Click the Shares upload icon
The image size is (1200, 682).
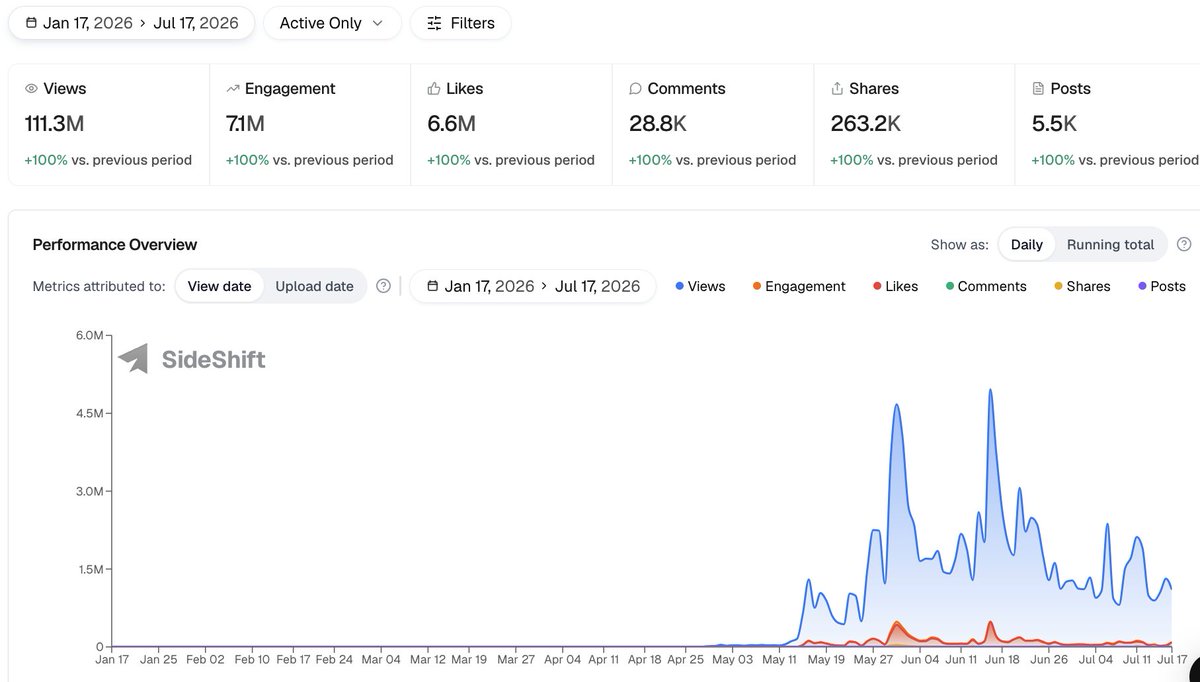(837, 89)
